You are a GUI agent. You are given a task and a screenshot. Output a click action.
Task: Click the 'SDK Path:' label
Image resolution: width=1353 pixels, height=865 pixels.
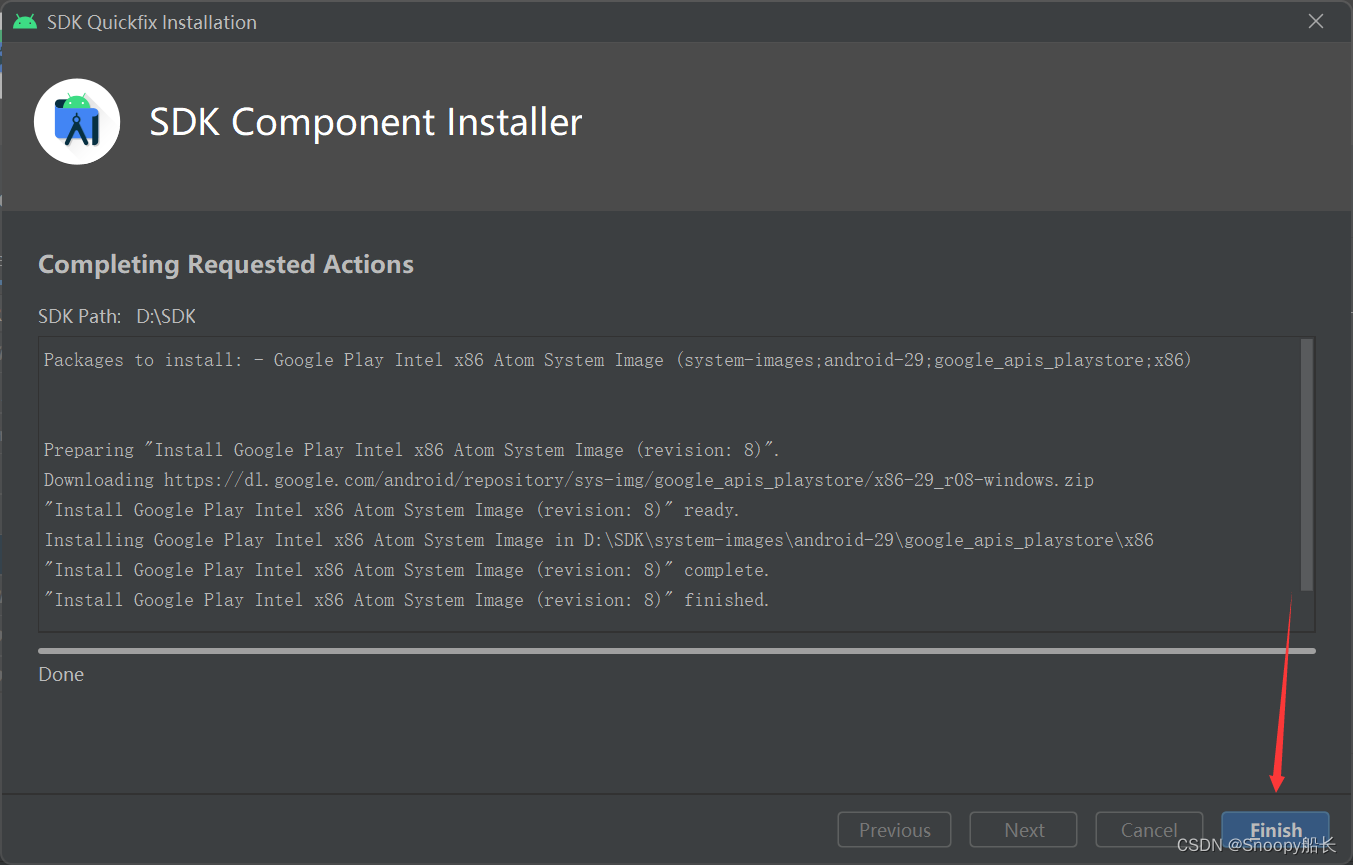pos(80,317)
